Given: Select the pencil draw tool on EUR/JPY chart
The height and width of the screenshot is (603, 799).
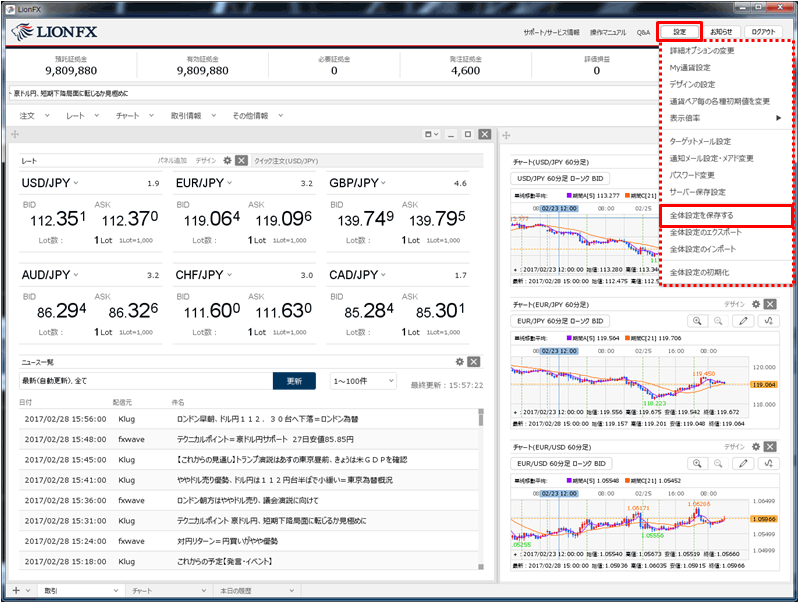Looking at the screenshot, I should (743, 321).
